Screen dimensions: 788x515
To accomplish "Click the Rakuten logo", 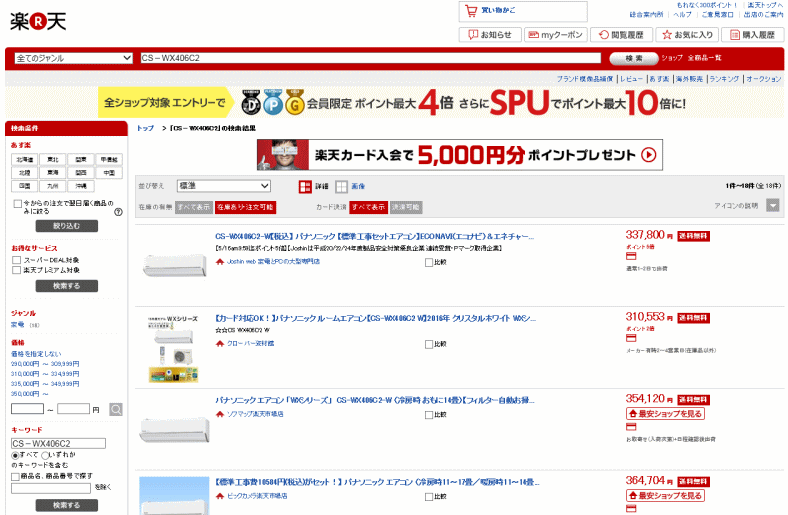I will coord(38,21).
